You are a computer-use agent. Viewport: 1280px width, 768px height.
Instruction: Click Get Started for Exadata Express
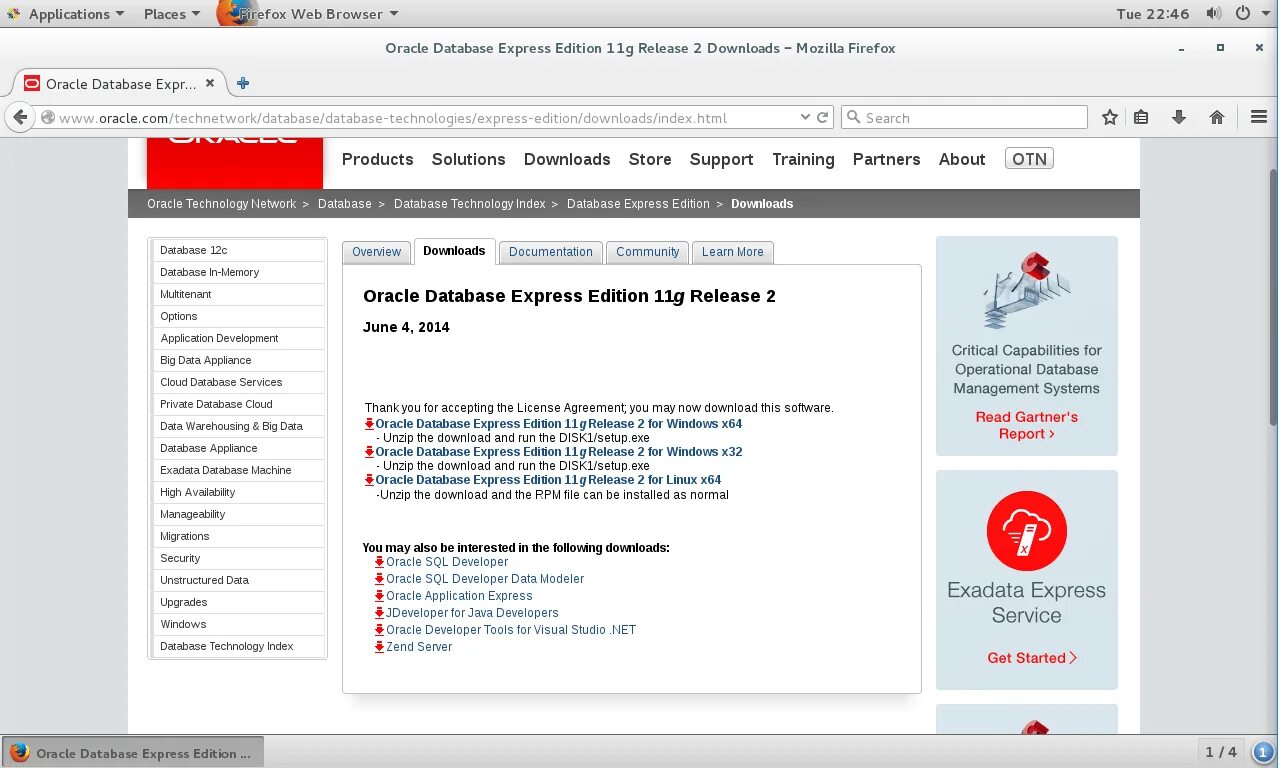coord(1032,658)
